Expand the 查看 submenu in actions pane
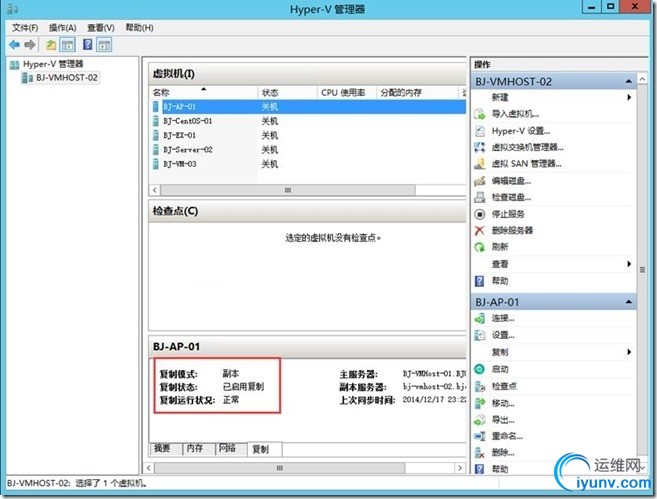The image size is (657, 499). (x=629, y=264)
